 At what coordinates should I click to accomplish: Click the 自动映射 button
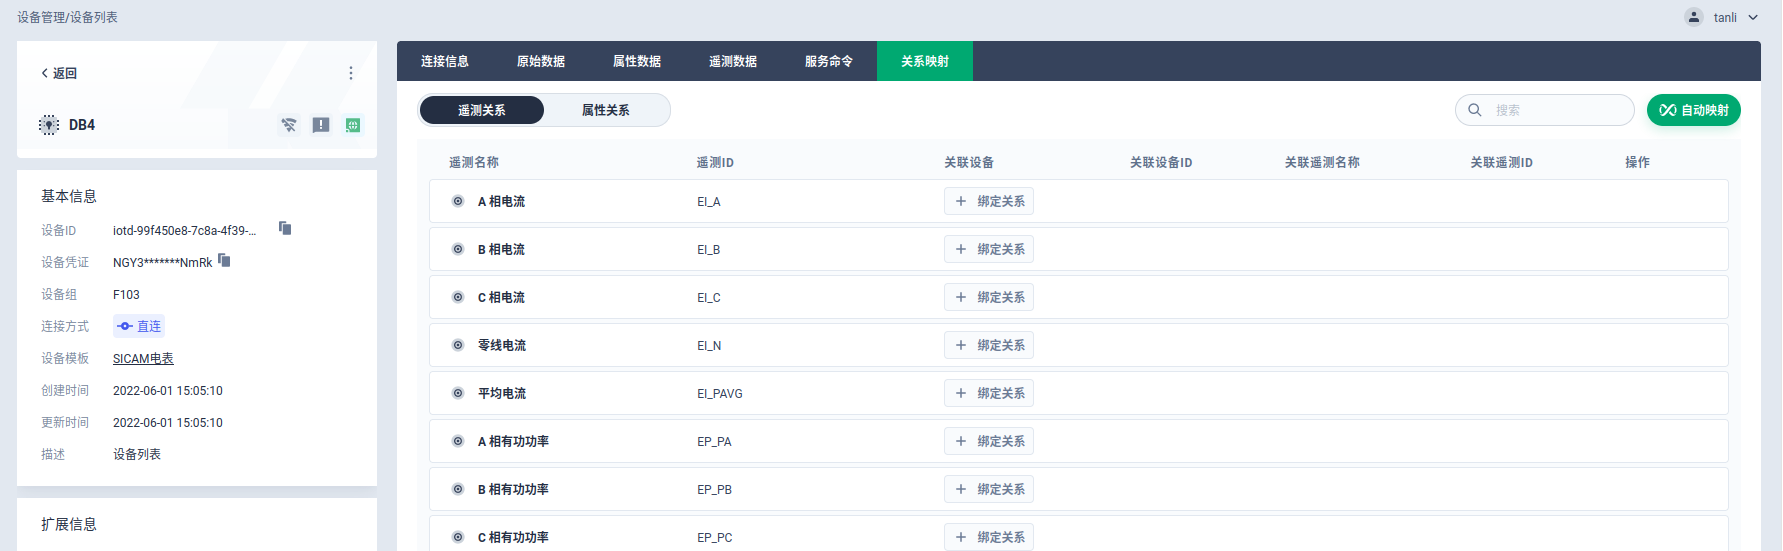[1693, 110]
